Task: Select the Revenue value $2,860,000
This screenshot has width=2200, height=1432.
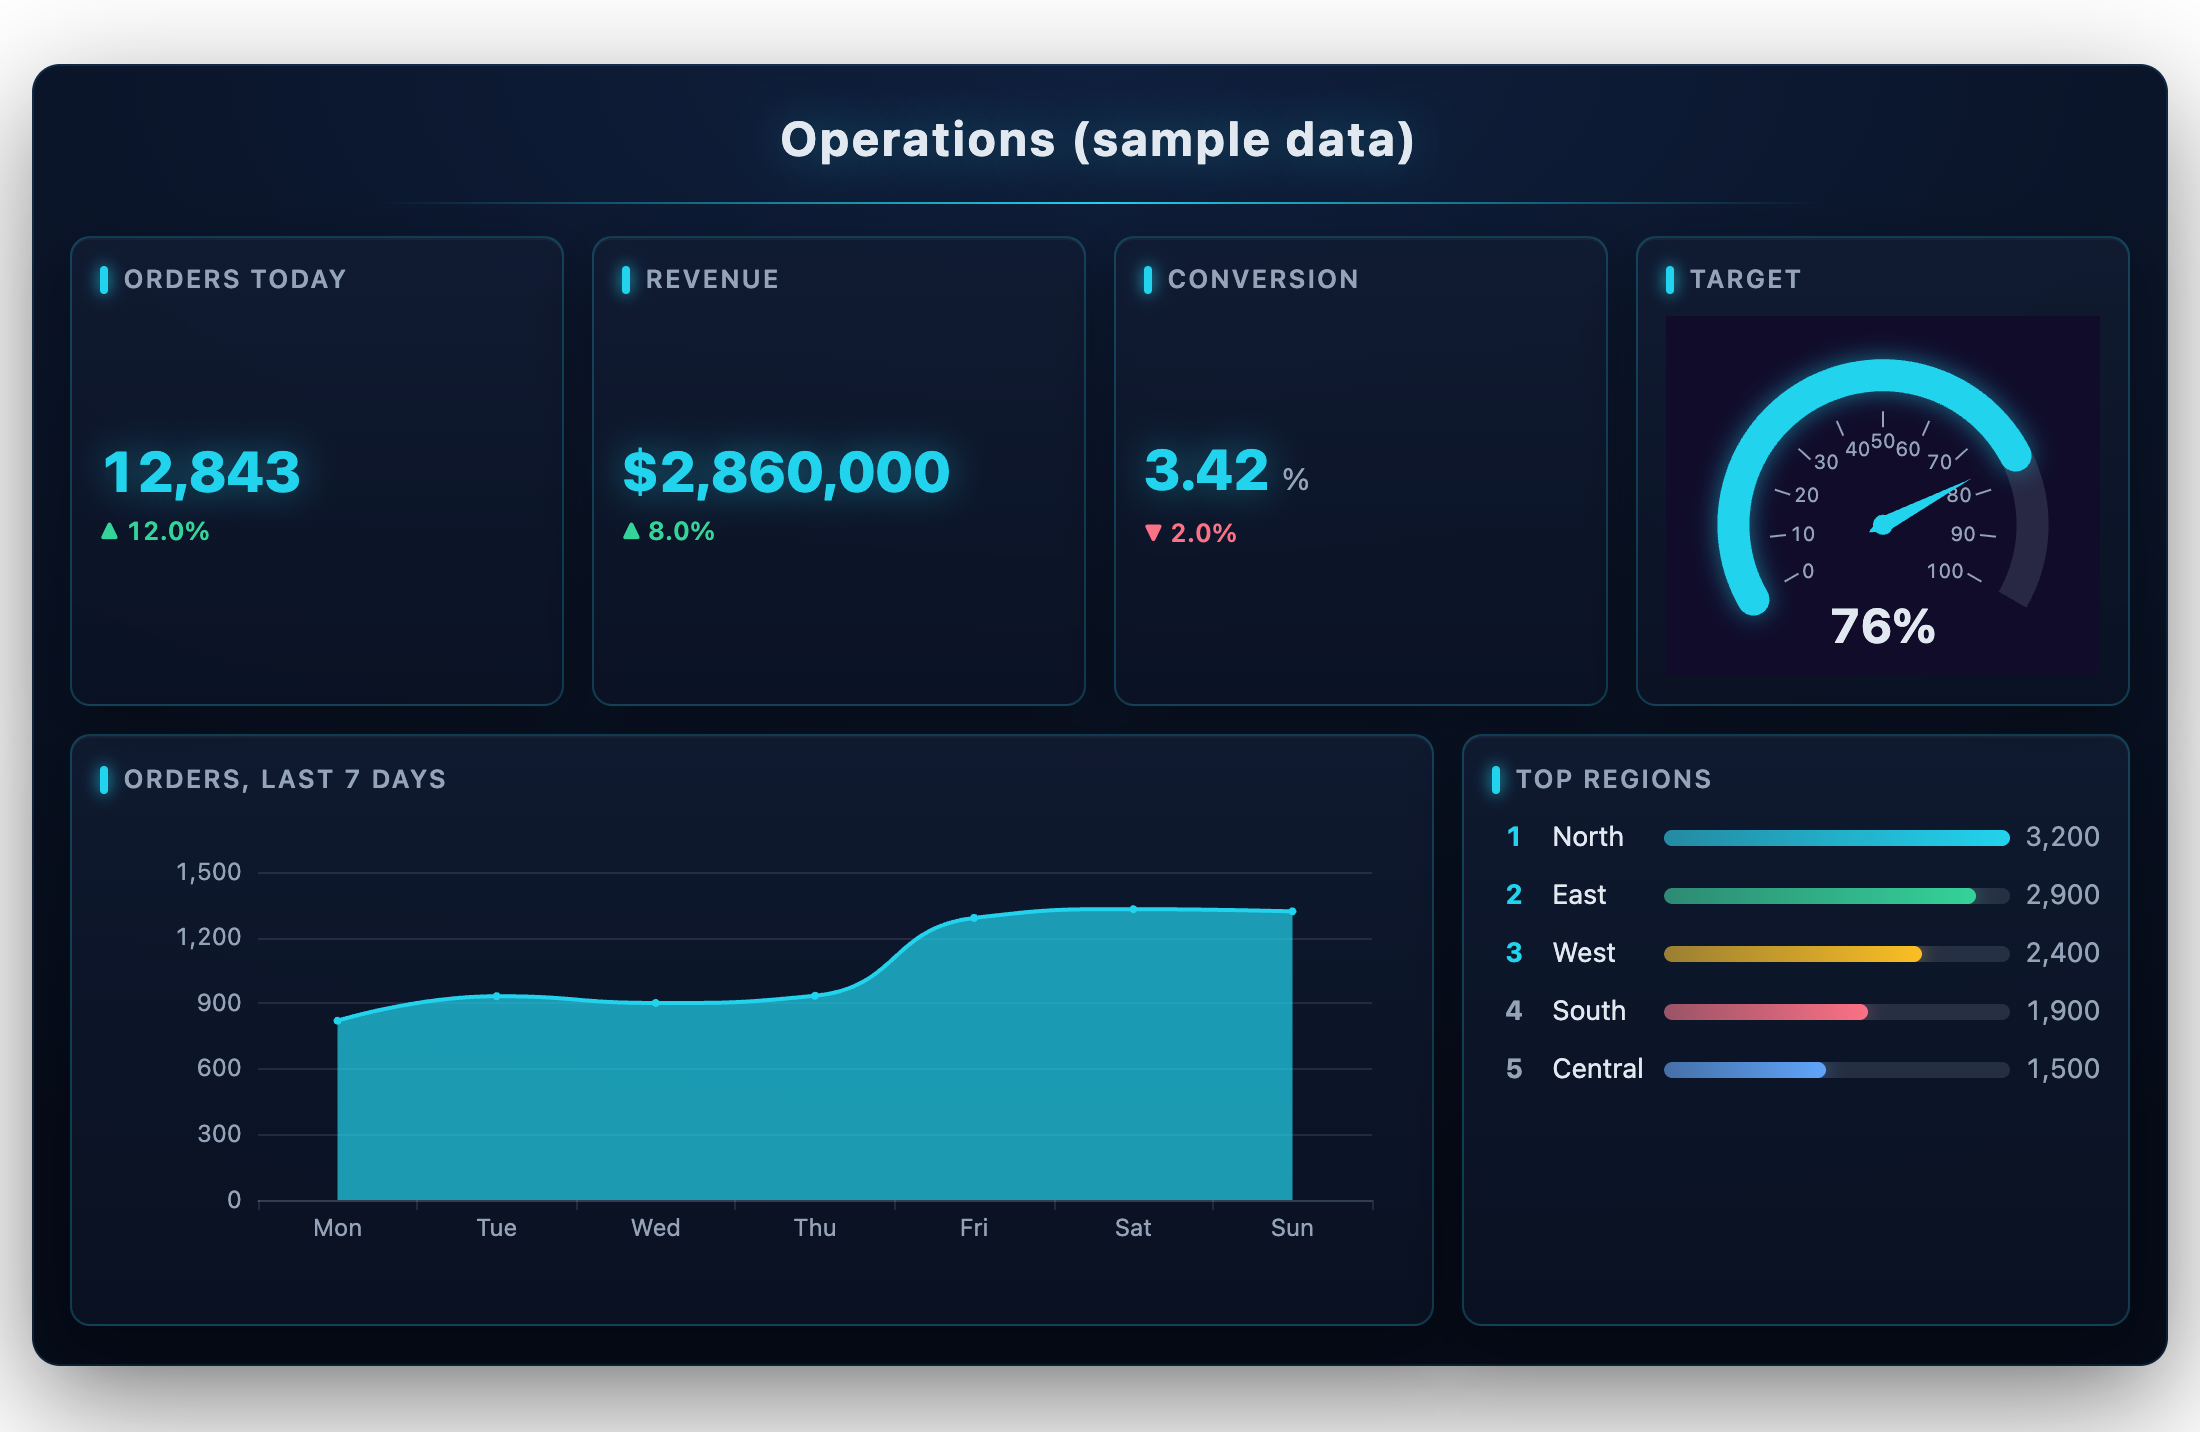Action: pos(786,472)
